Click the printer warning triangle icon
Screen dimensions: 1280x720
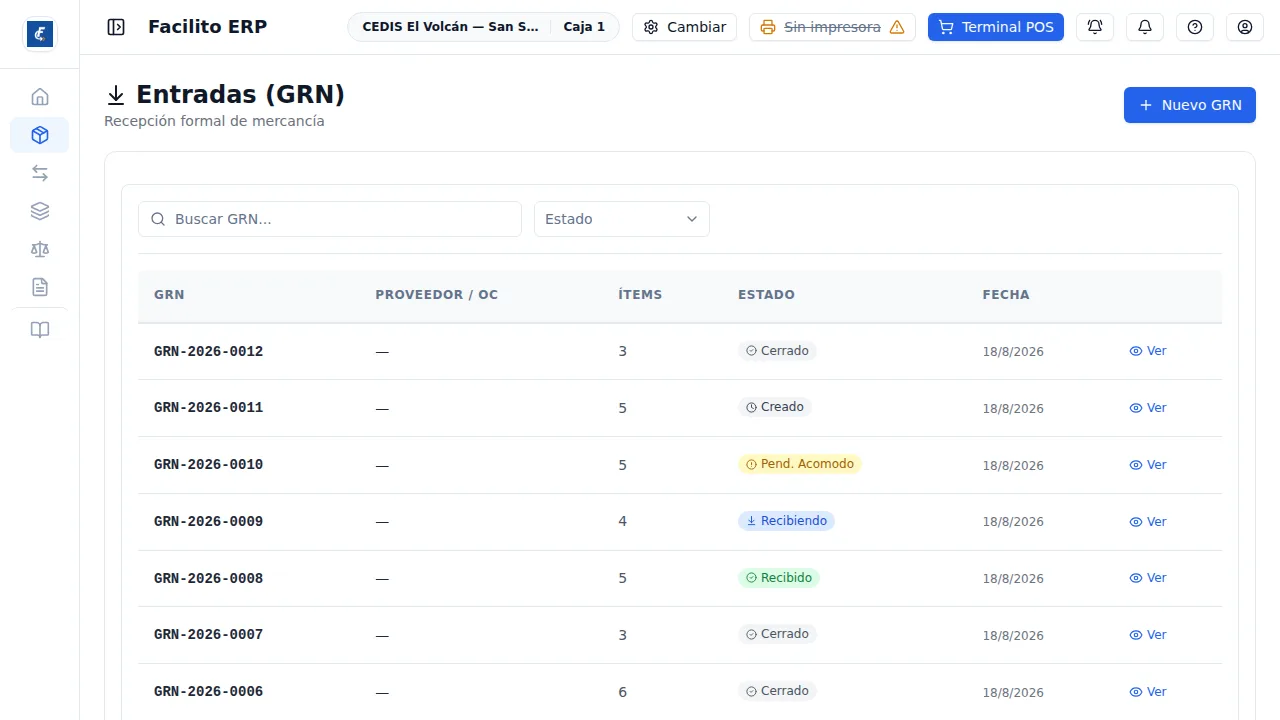click(897, 27)
